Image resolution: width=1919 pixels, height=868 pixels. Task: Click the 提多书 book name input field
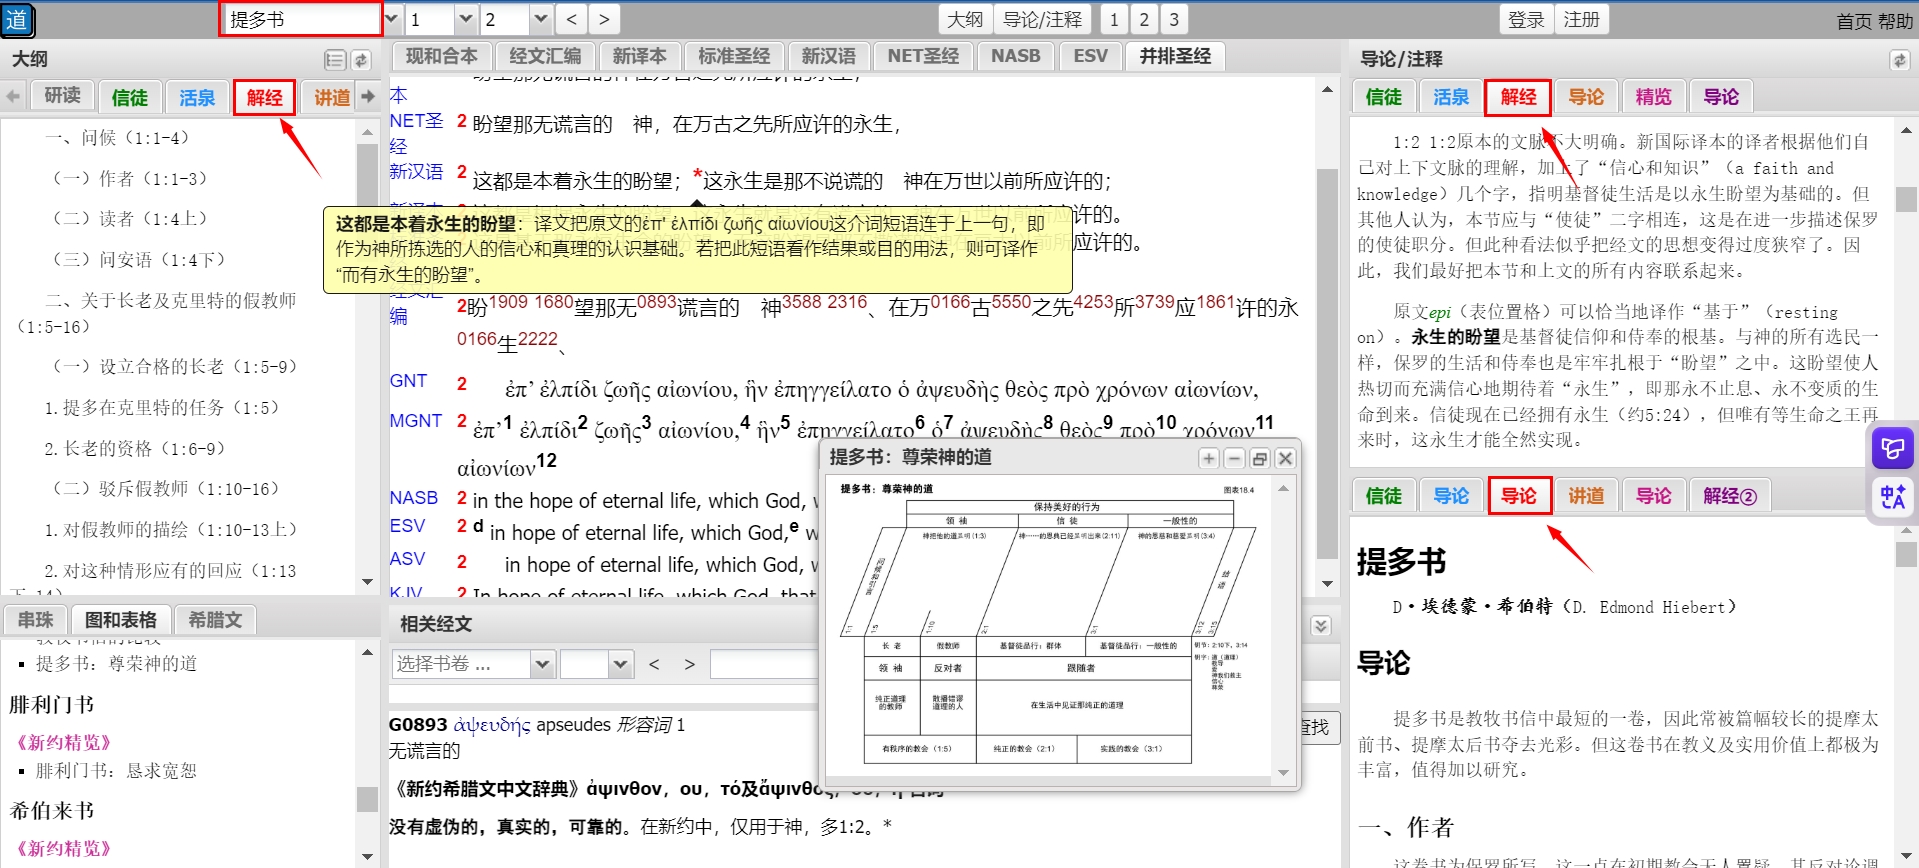coord(301,19)
